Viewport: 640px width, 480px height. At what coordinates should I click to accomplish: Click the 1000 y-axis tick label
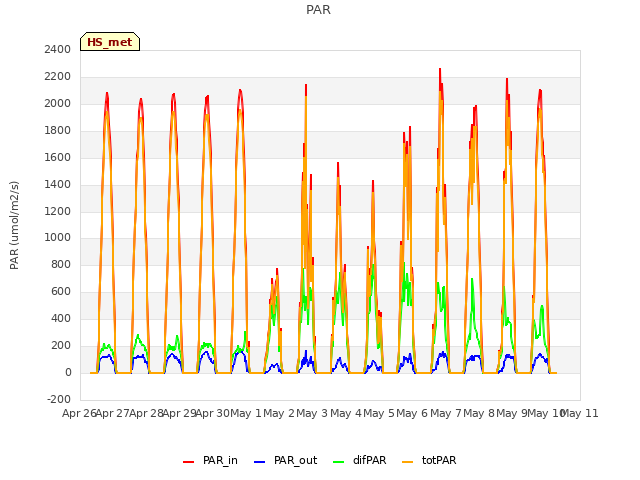[58, 237]
